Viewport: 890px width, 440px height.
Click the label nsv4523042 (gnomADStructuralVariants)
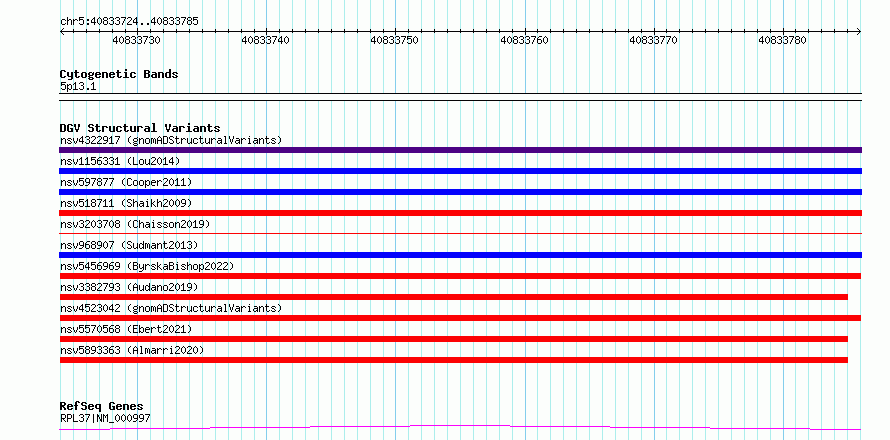[x=171, y=308]
